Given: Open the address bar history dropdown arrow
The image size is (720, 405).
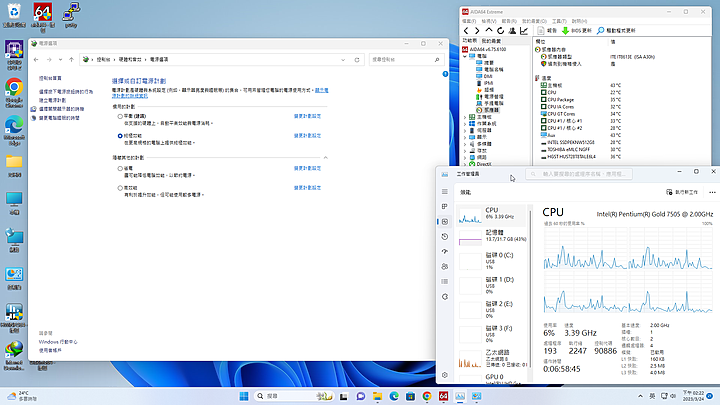Looking at the screenshot, I should pos(343,60).
